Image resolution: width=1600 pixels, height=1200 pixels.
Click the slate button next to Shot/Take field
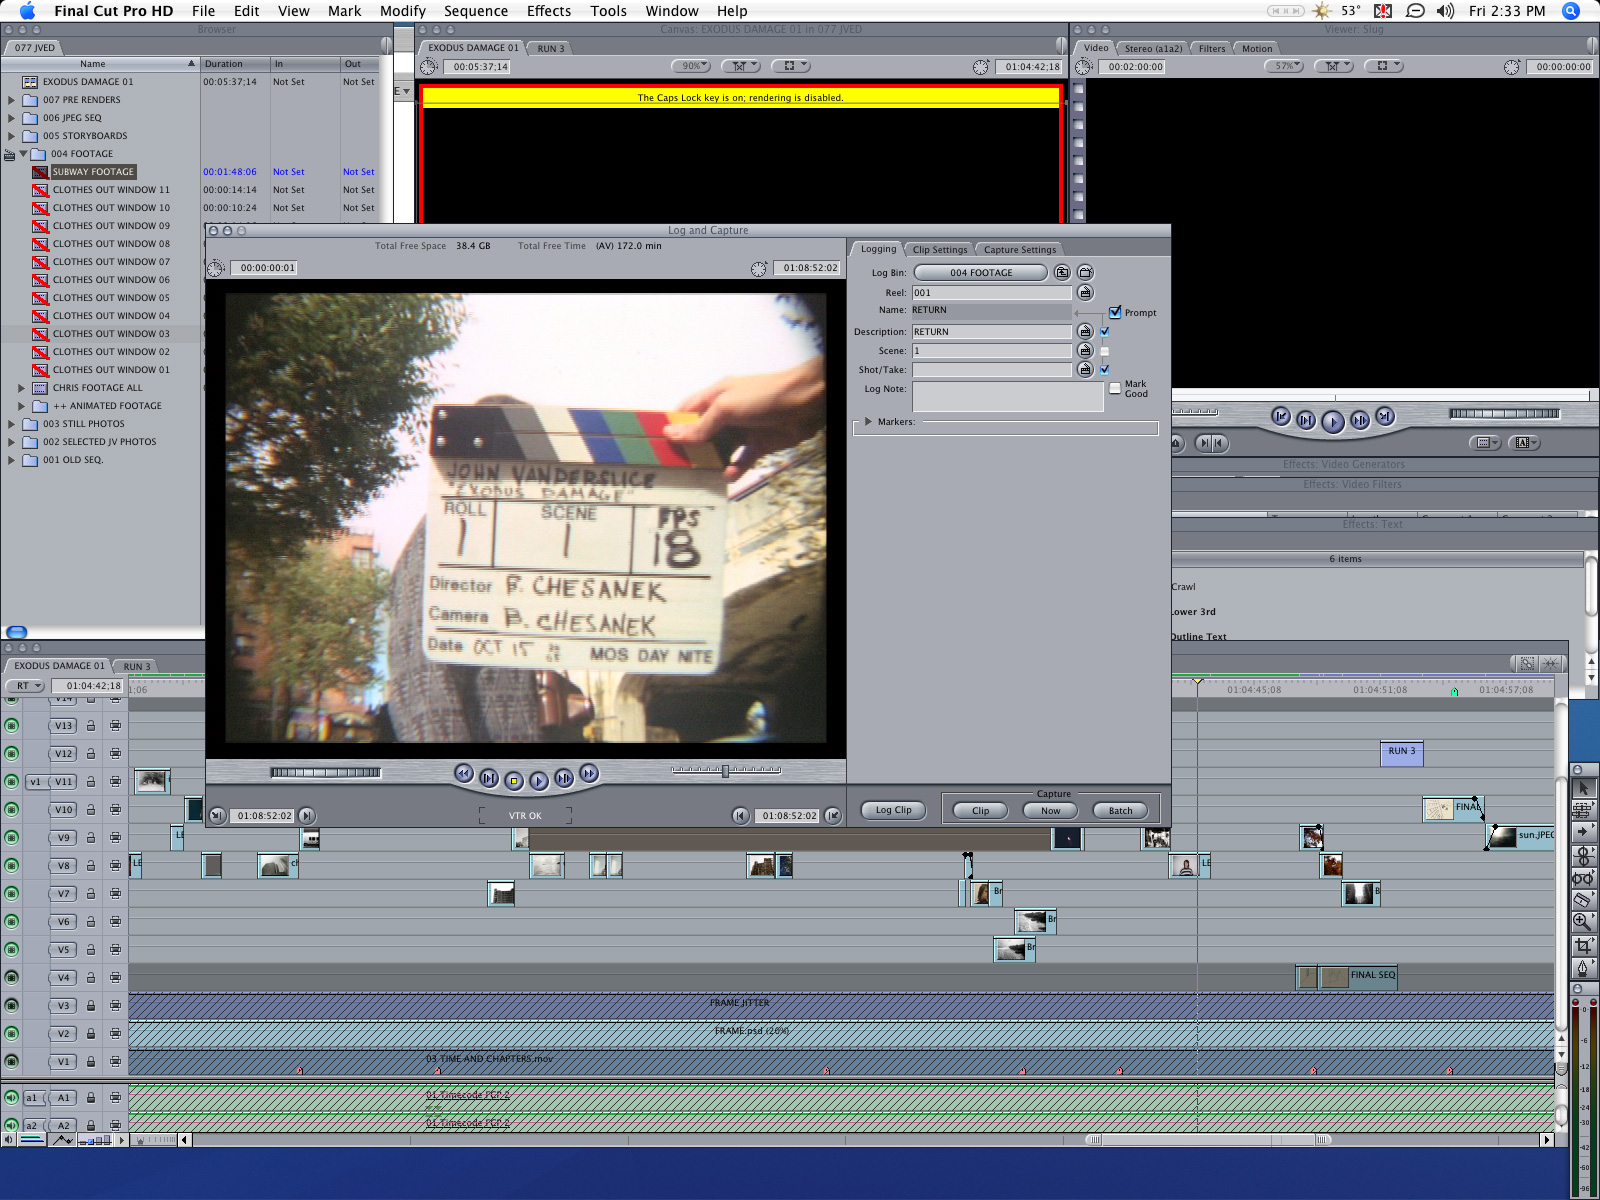1085,369
